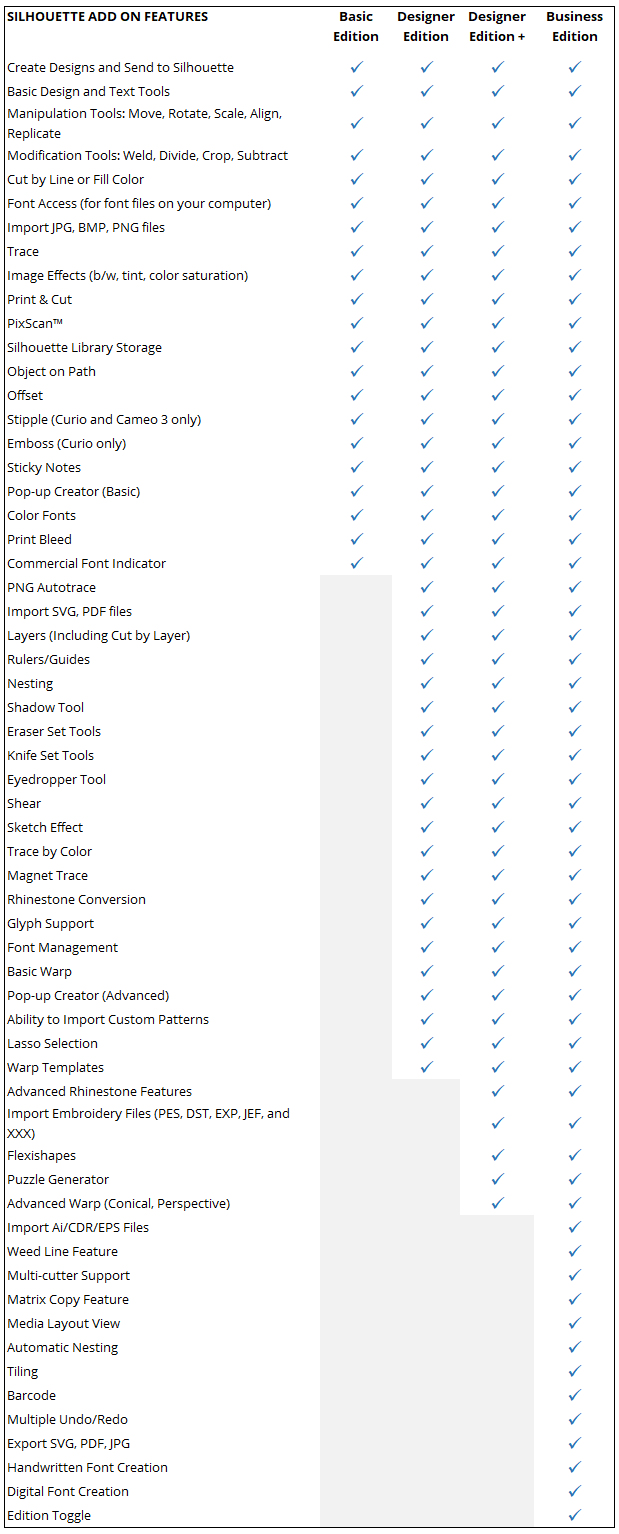Click the Silhouette Add On Features heading
Image resolution: width=619 pixels, height=1534 pixels.
(107, 17)
